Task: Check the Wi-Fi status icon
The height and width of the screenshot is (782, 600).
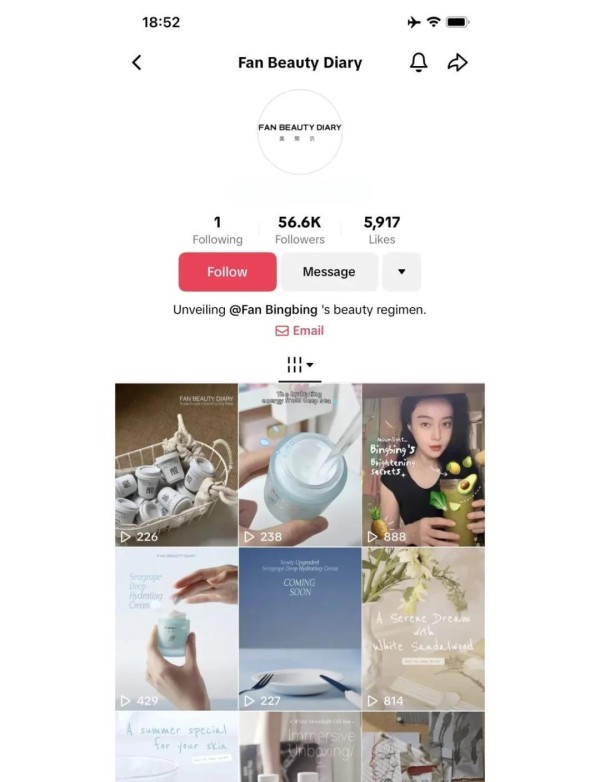Action: click(x=433, y=22)
